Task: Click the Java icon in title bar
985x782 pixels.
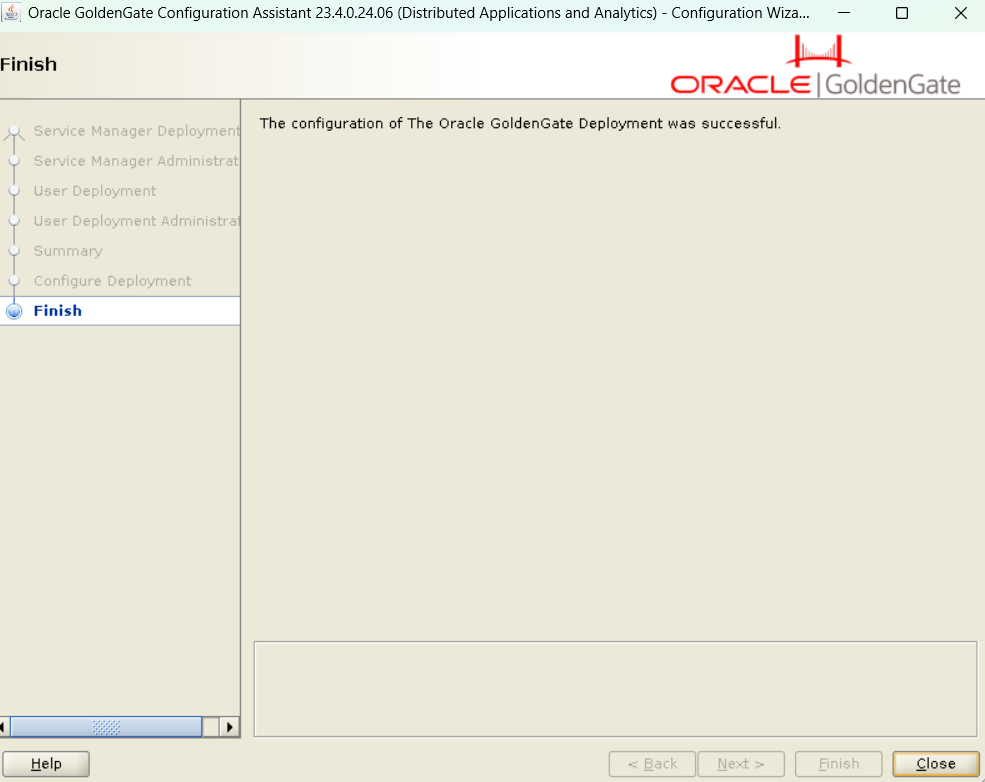Action: pyautogui.click(x=11, y=12)
